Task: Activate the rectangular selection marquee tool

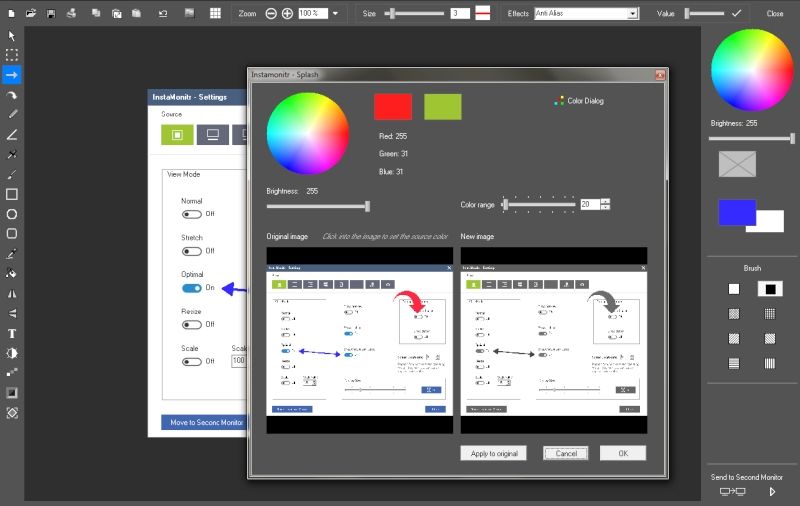Action: 12,55
